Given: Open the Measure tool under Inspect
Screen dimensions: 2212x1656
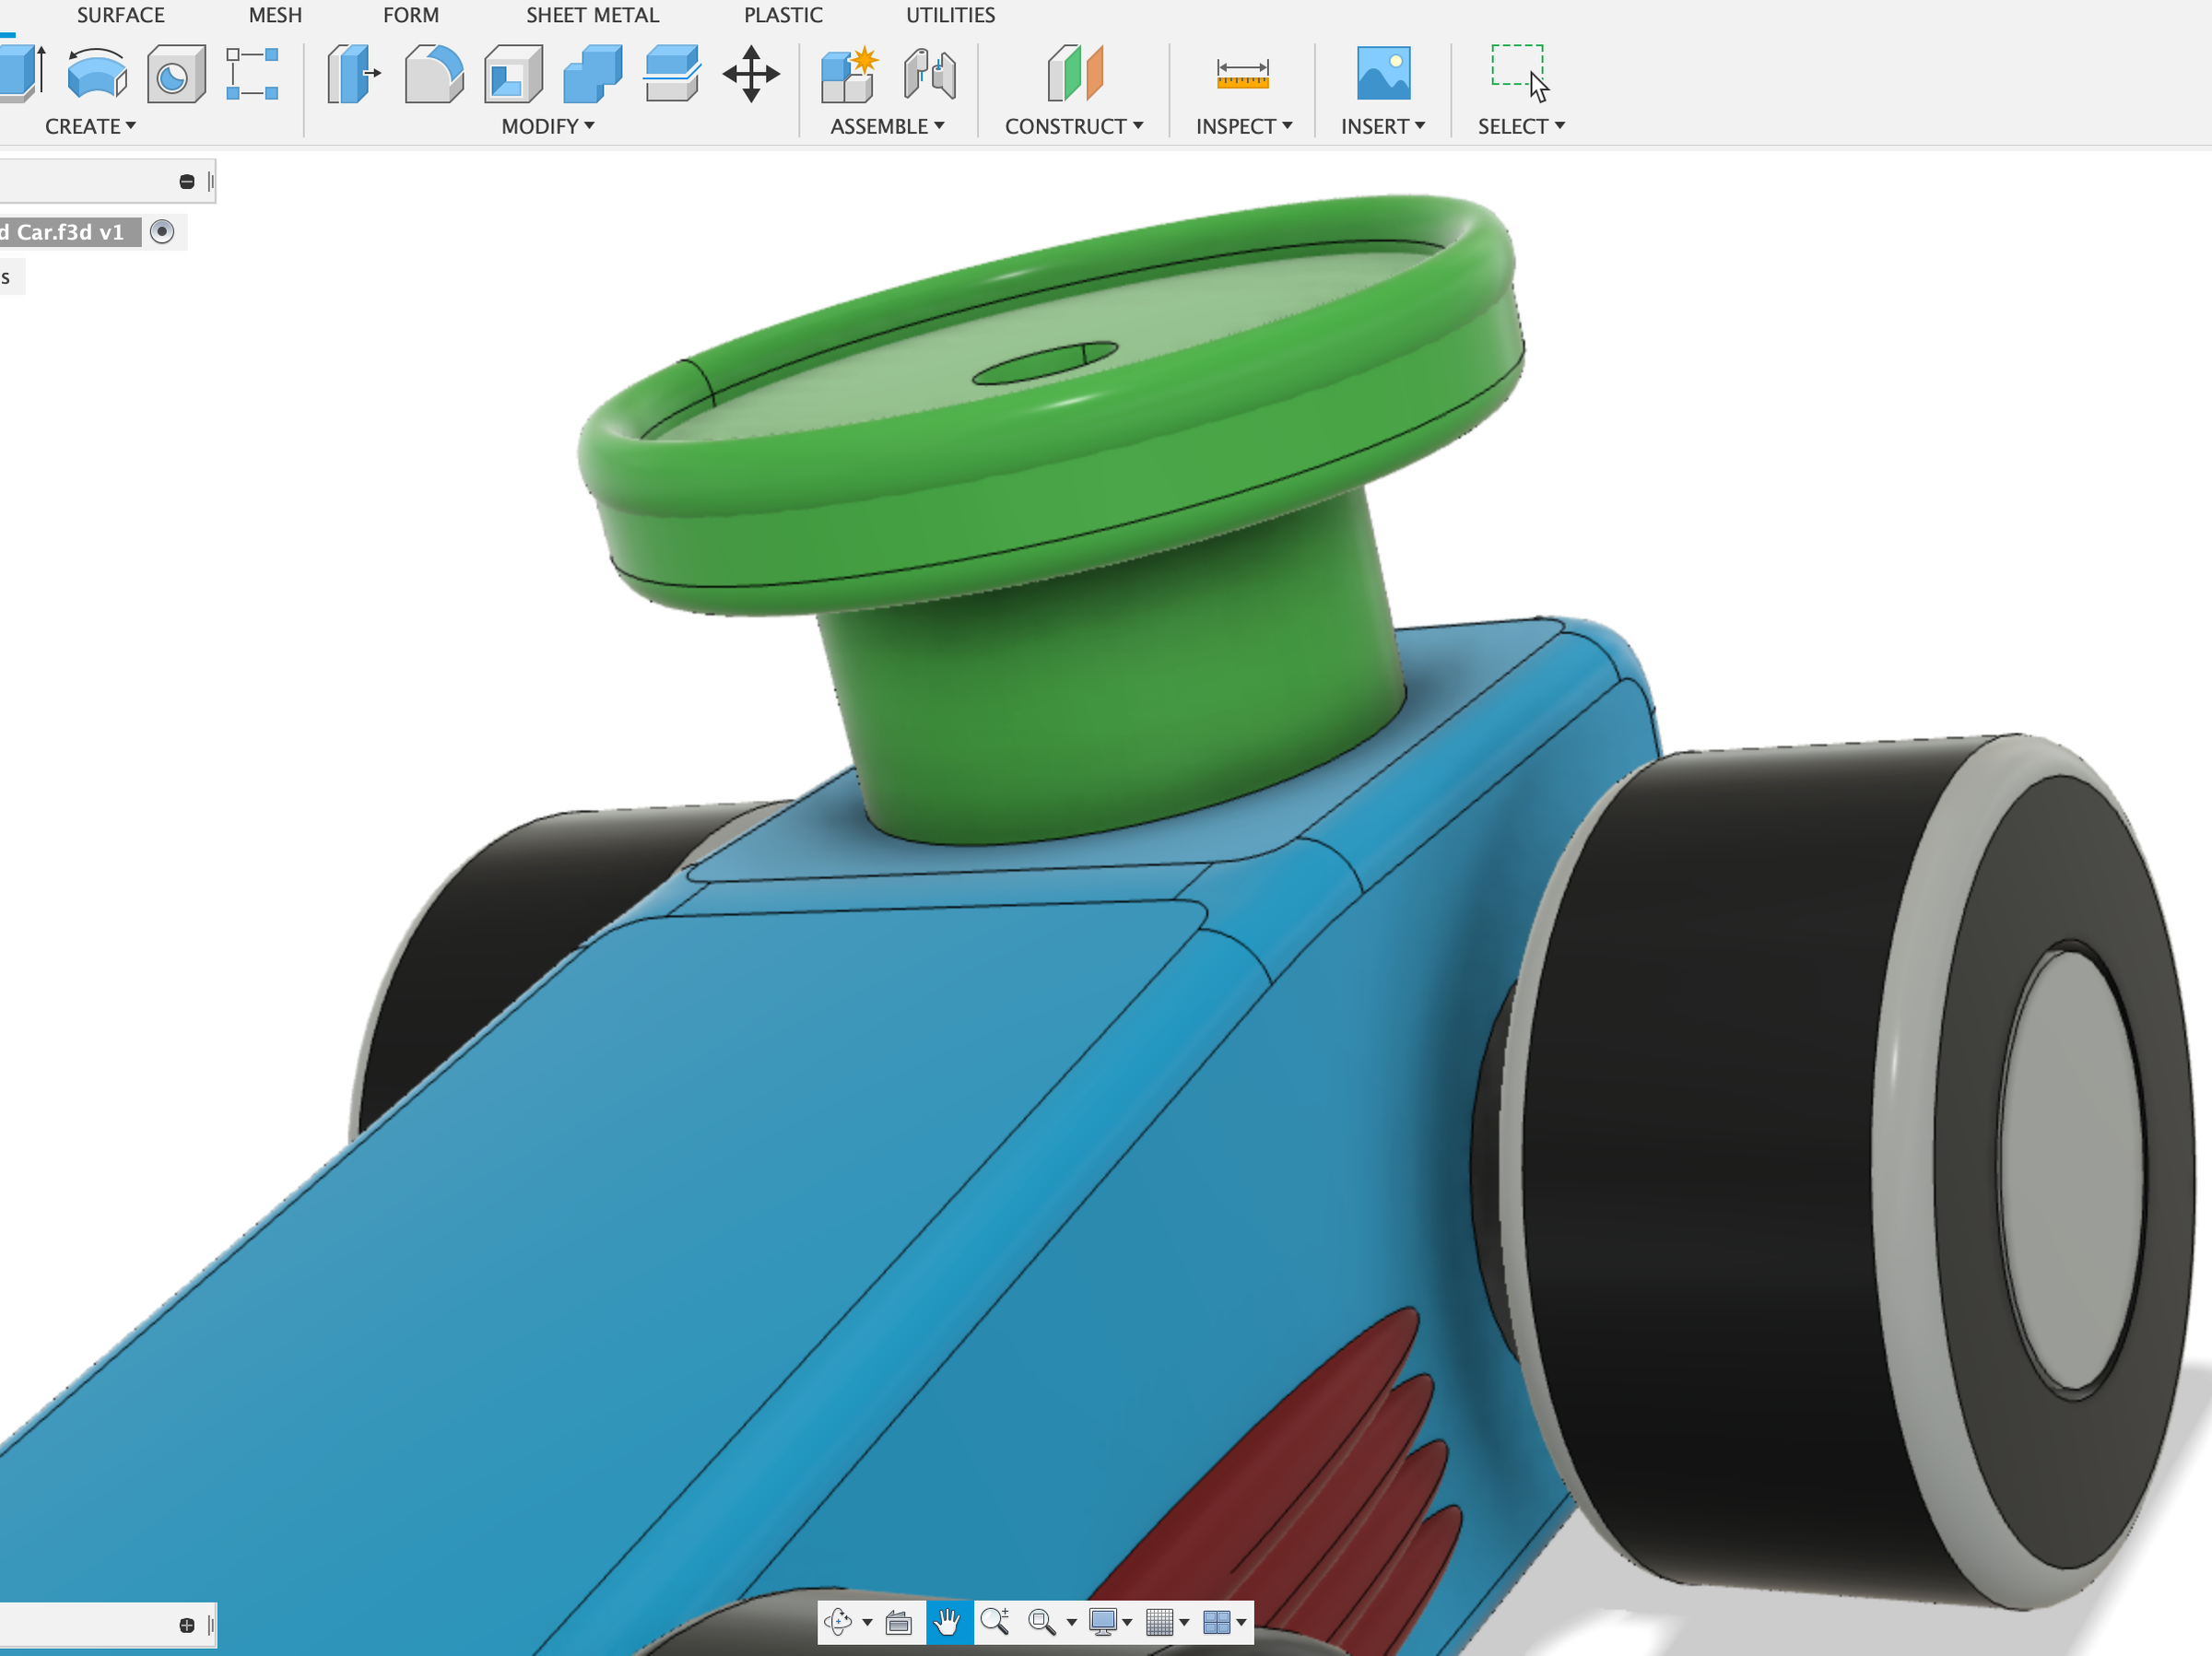Looking at the screenshot, I should coord(1240,72).
